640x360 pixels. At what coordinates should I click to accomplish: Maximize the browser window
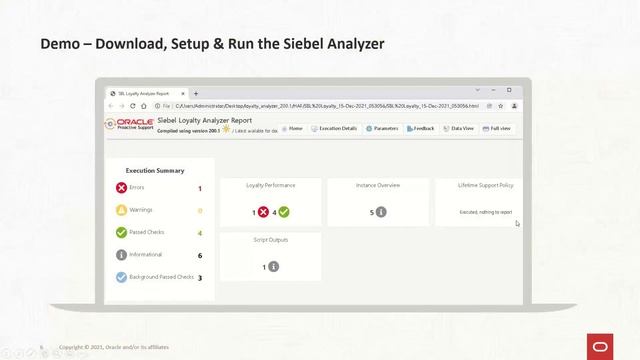click(509, 90)
